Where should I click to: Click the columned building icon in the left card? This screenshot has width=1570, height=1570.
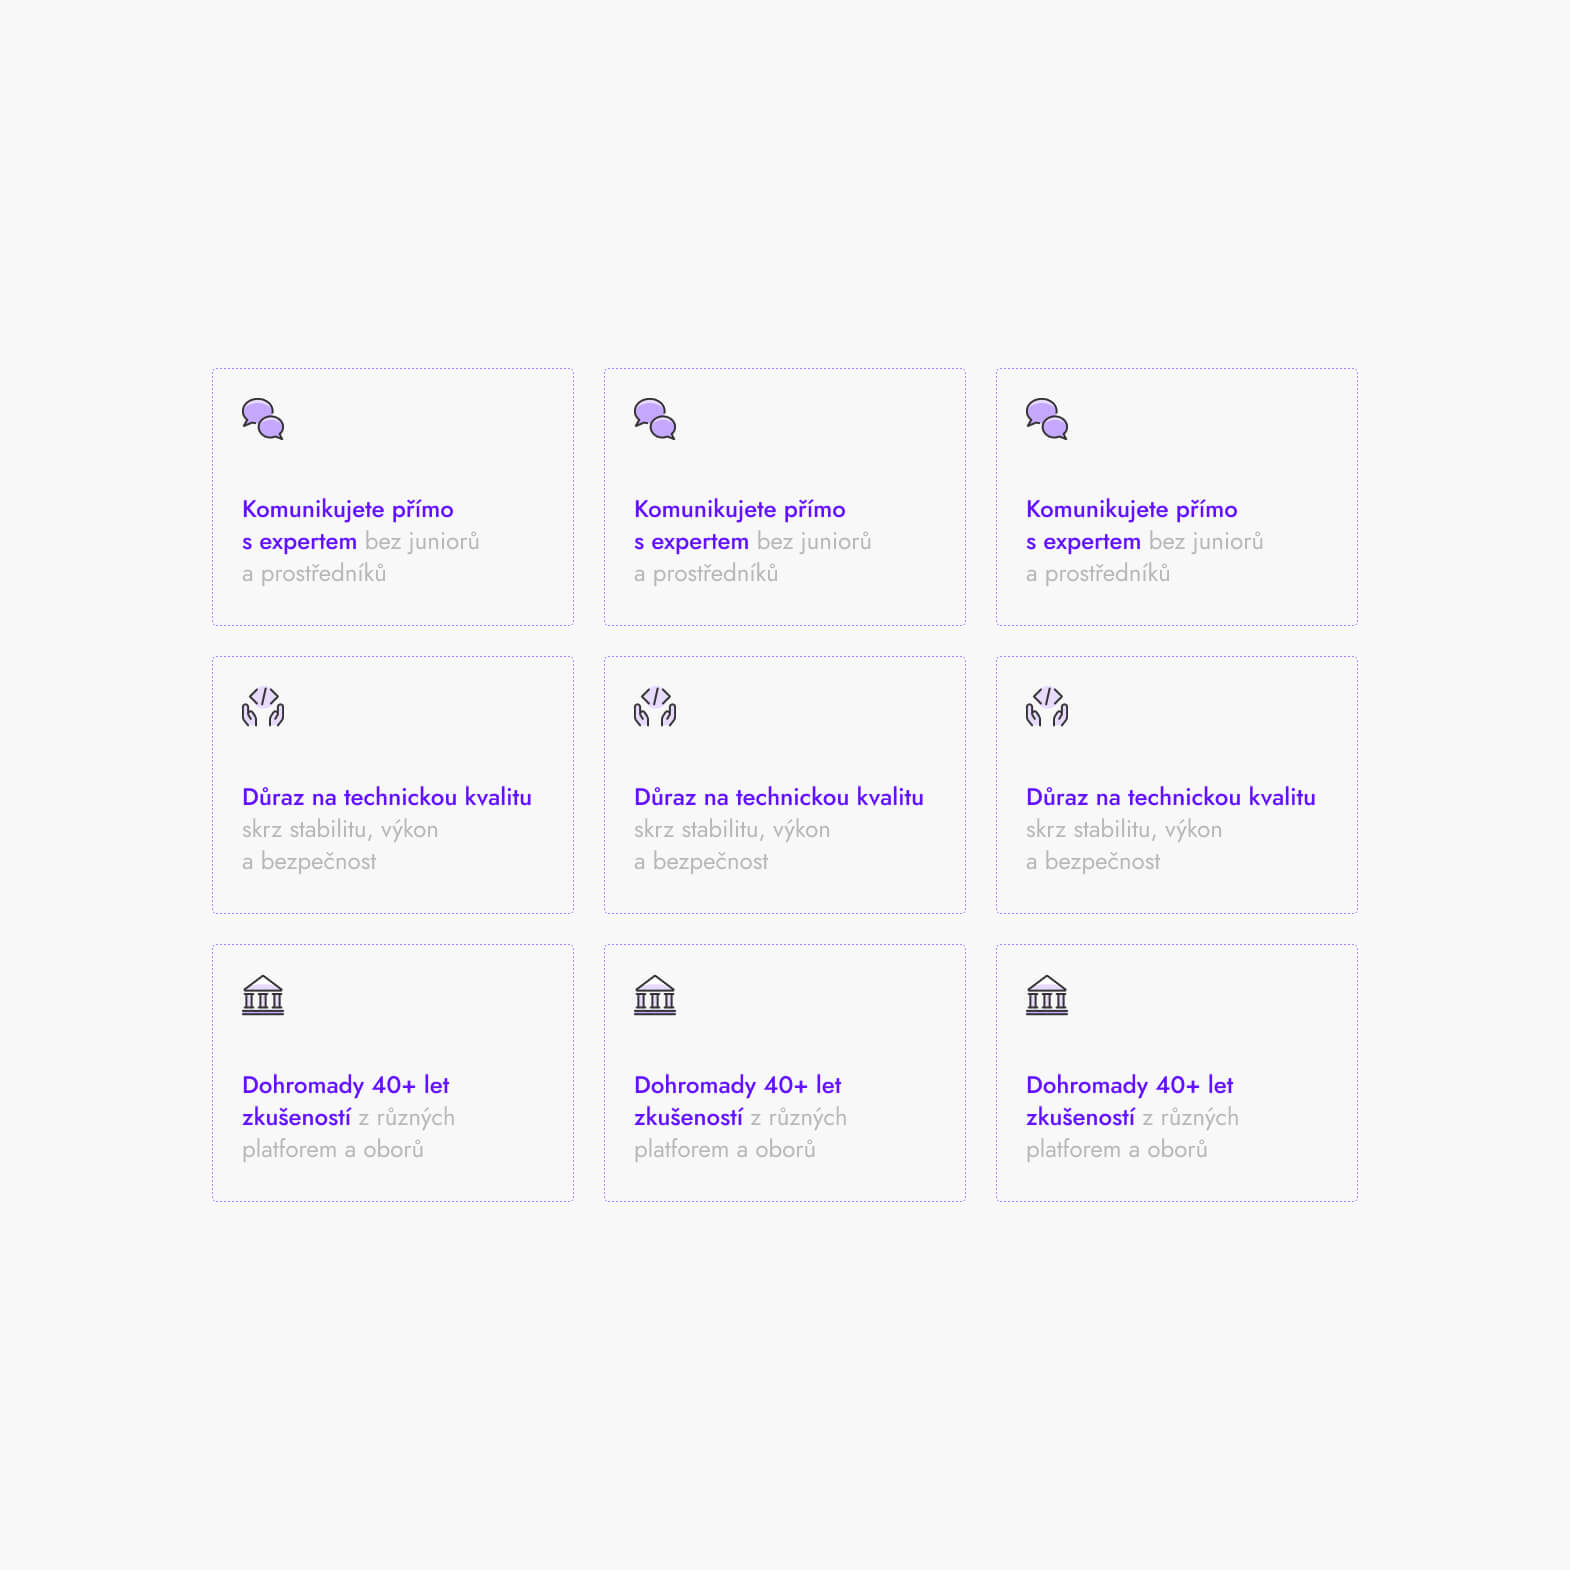[x=263, y=995]
